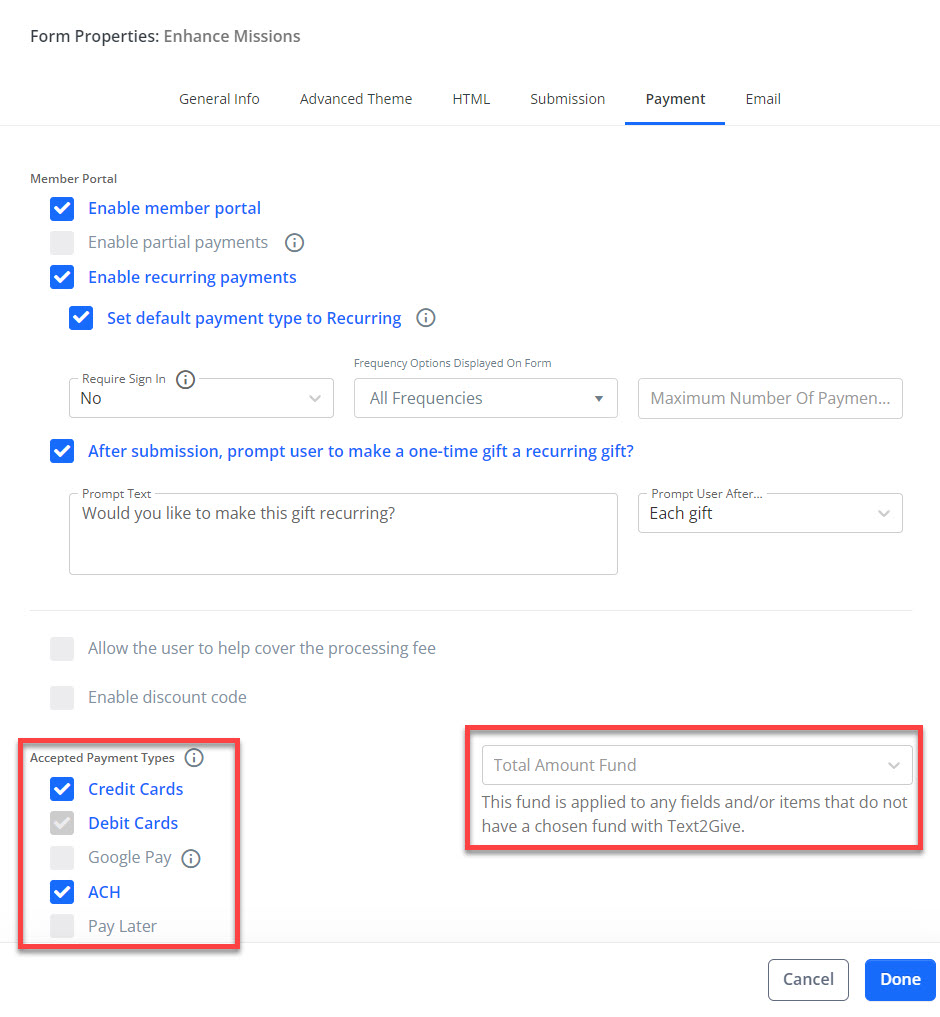Click the Require Sign In info icon
940x1017 pixels.
[x=186, y=379]
